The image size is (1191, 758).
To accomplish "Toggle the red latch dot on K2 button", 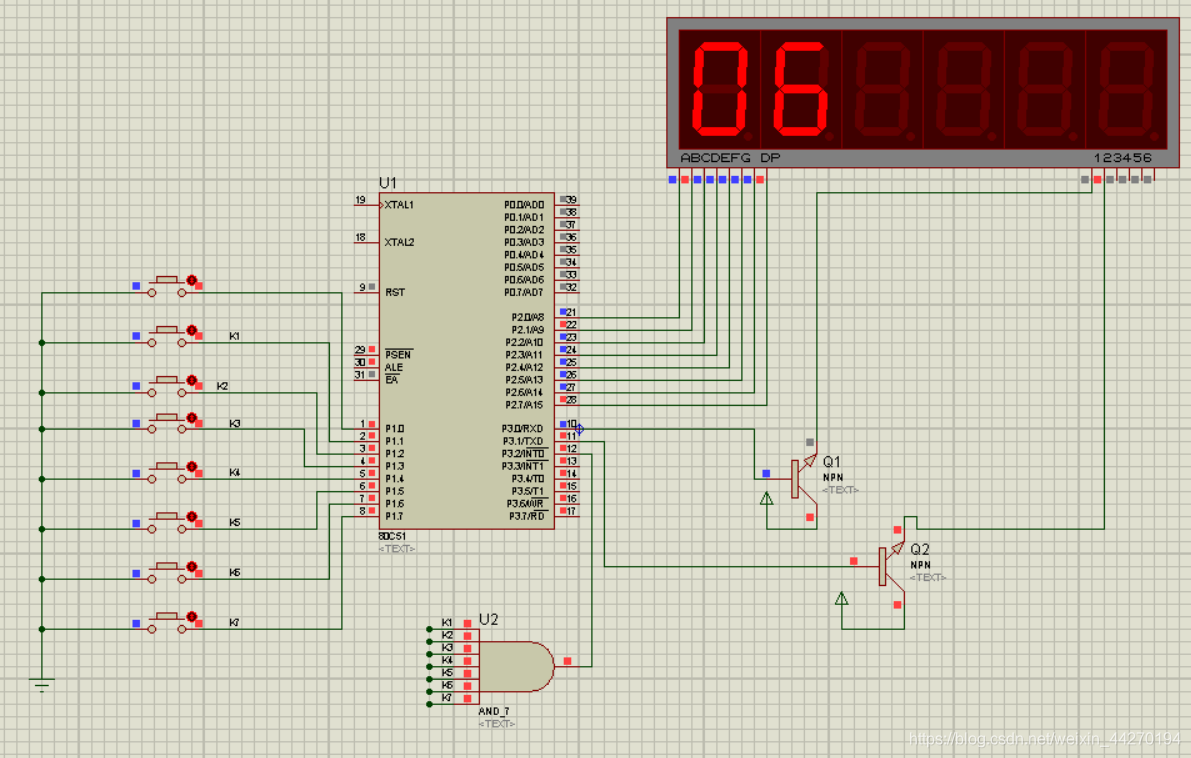I will pyautogui.click(x=191, y=380).
